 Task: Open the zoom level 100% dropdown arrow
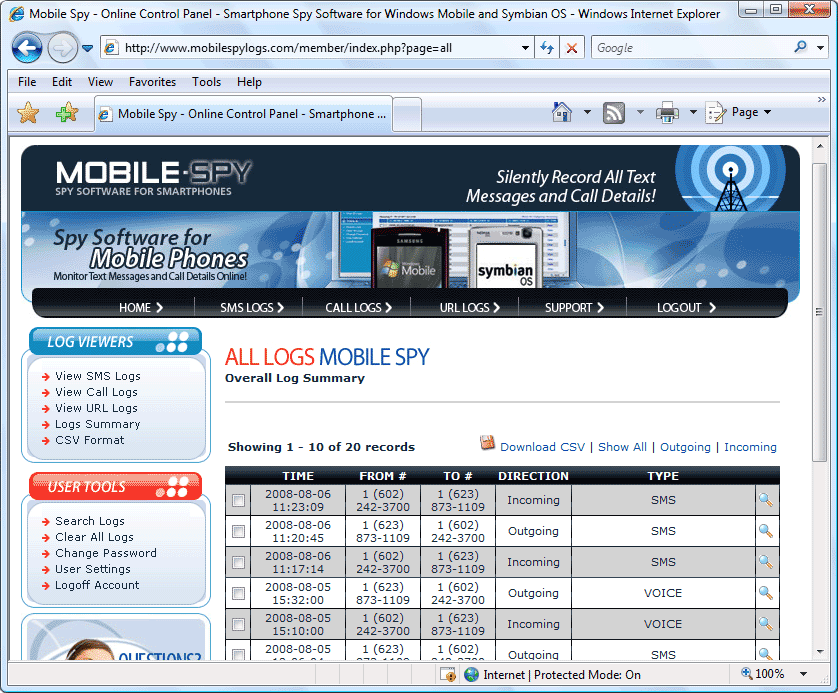[x=803, y=674]
